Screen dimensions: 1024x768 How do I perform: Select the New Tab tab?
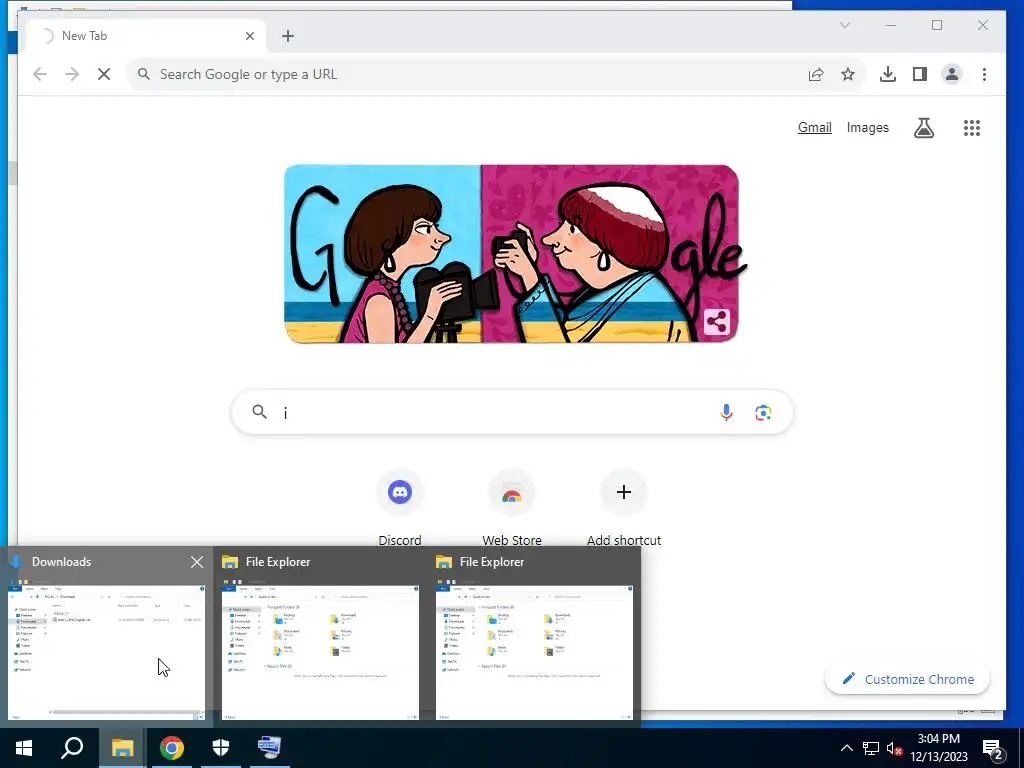146,36
